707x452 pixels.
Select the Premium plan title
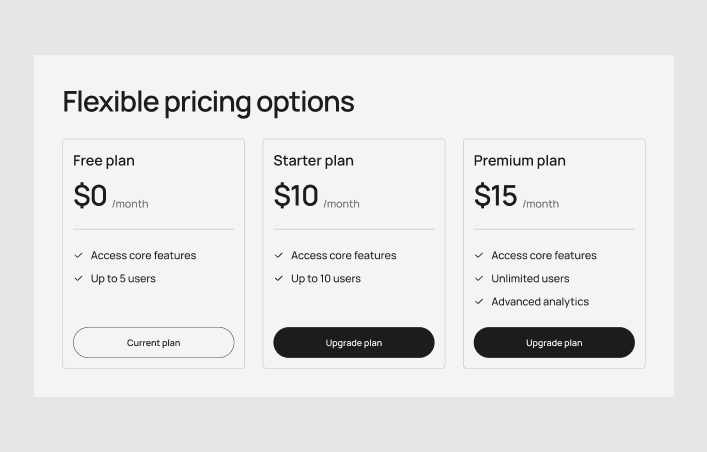click(x=520, y=161)
